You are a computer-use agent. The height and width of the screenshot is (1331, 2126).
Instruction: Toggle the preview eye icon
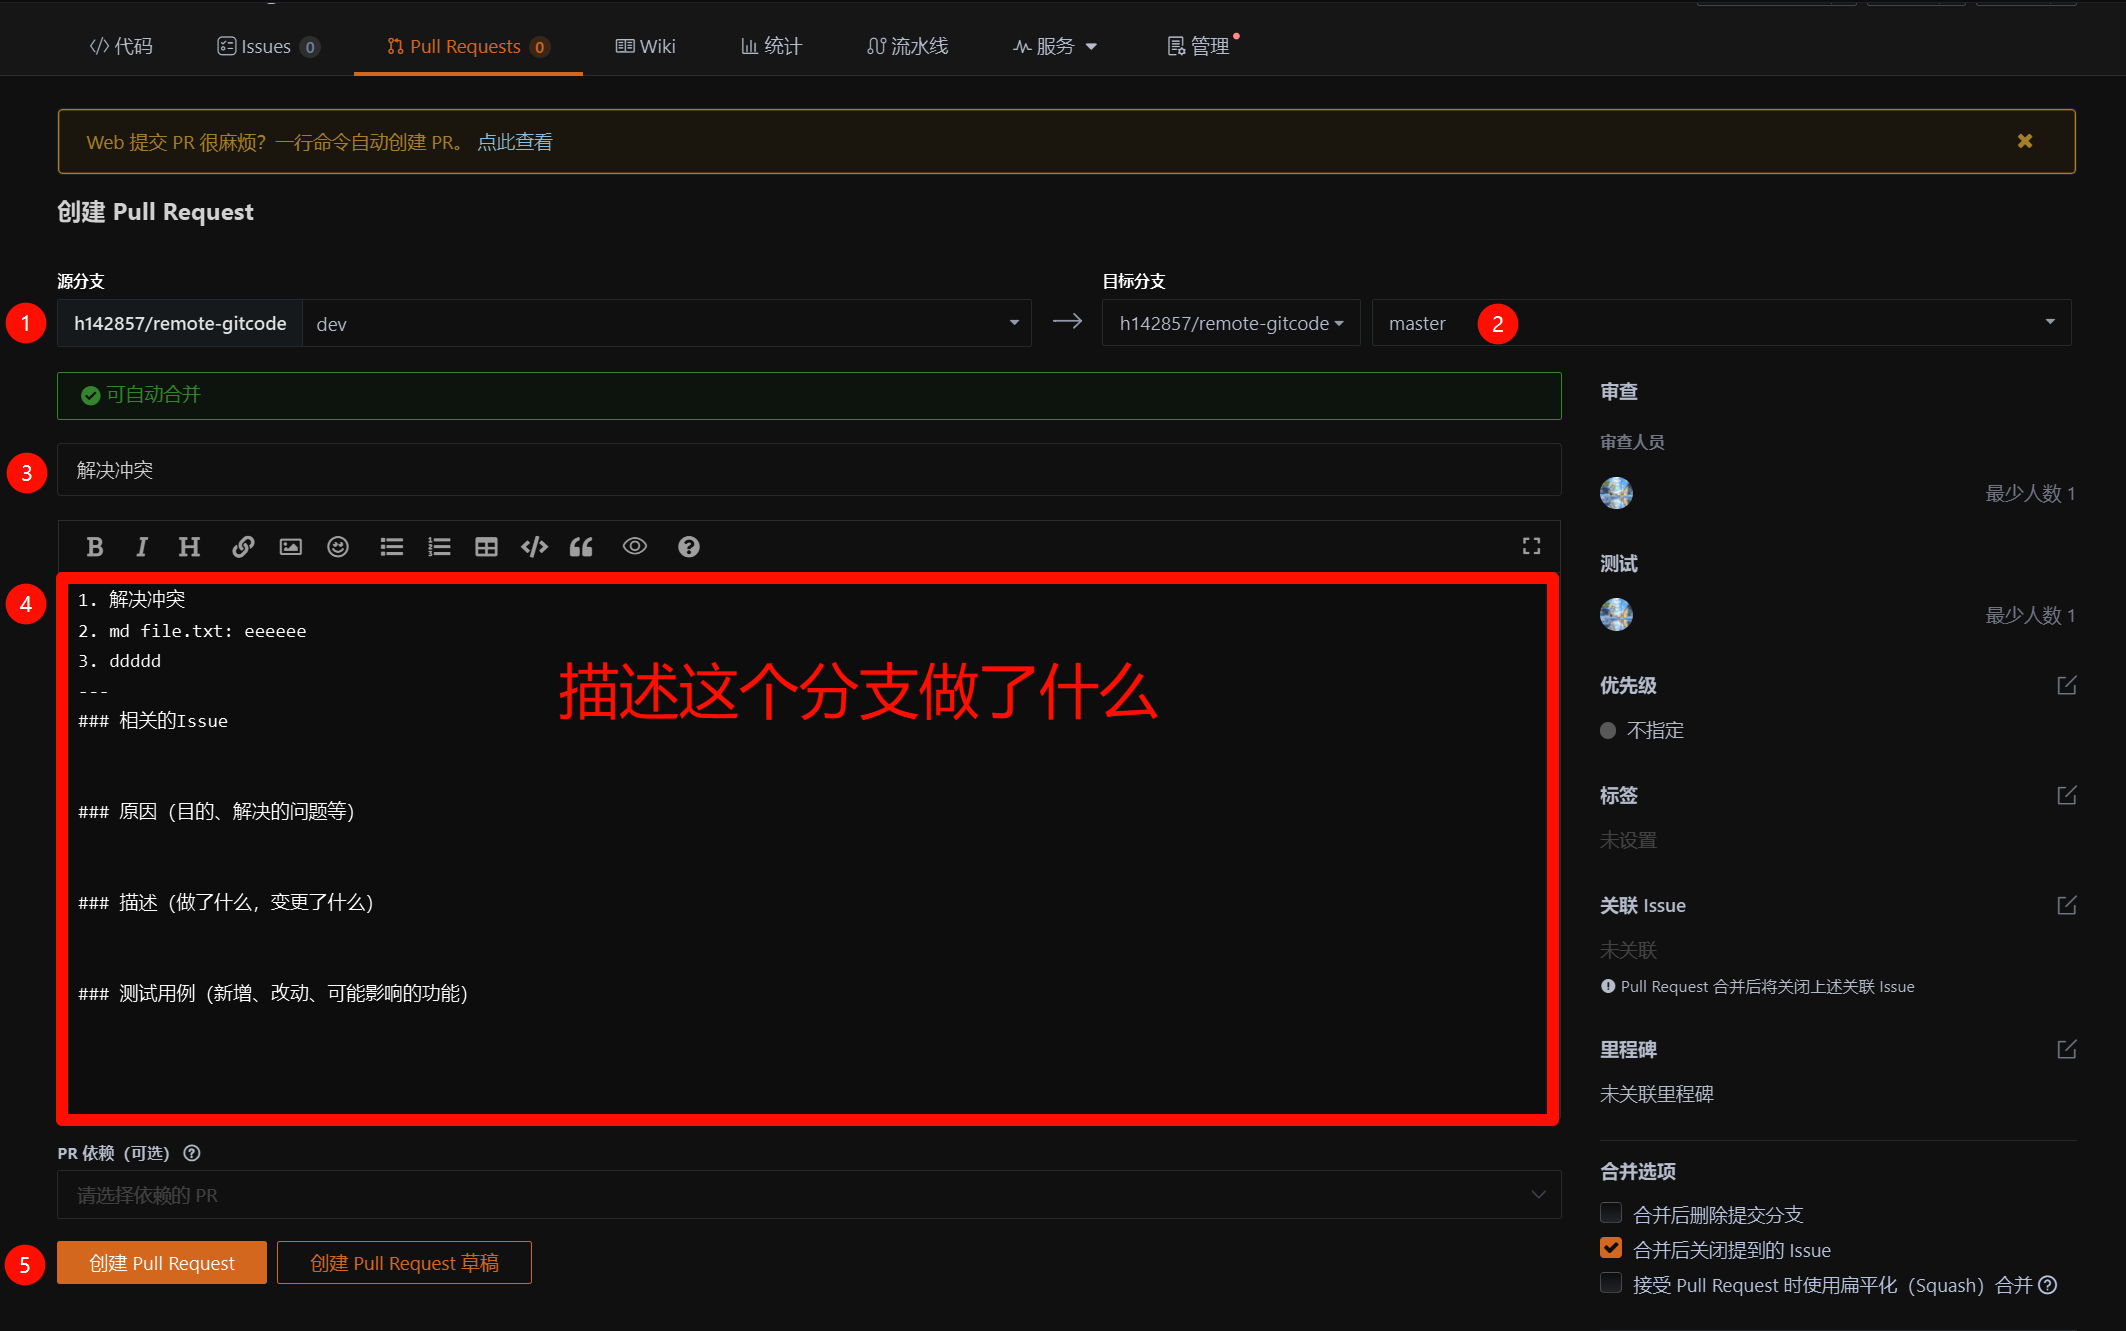click(635, 546)
